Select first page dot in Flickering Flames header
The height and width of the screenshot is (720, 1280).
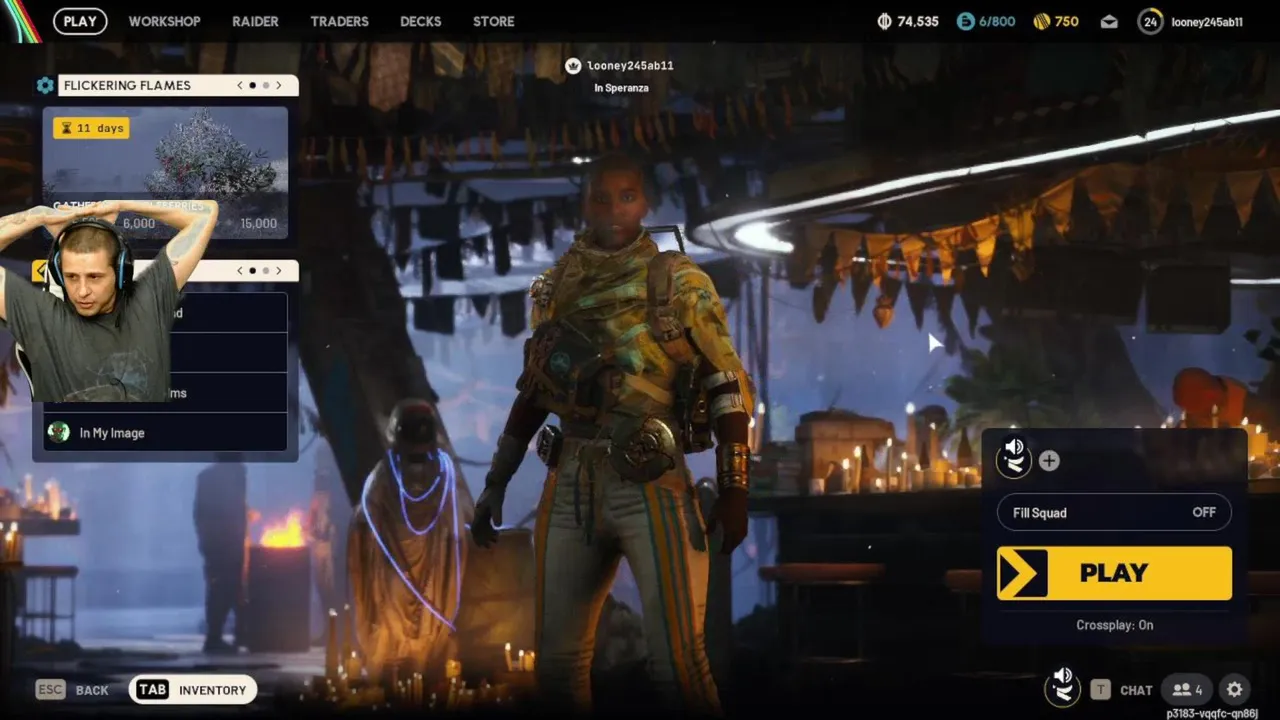pos(252,86)
